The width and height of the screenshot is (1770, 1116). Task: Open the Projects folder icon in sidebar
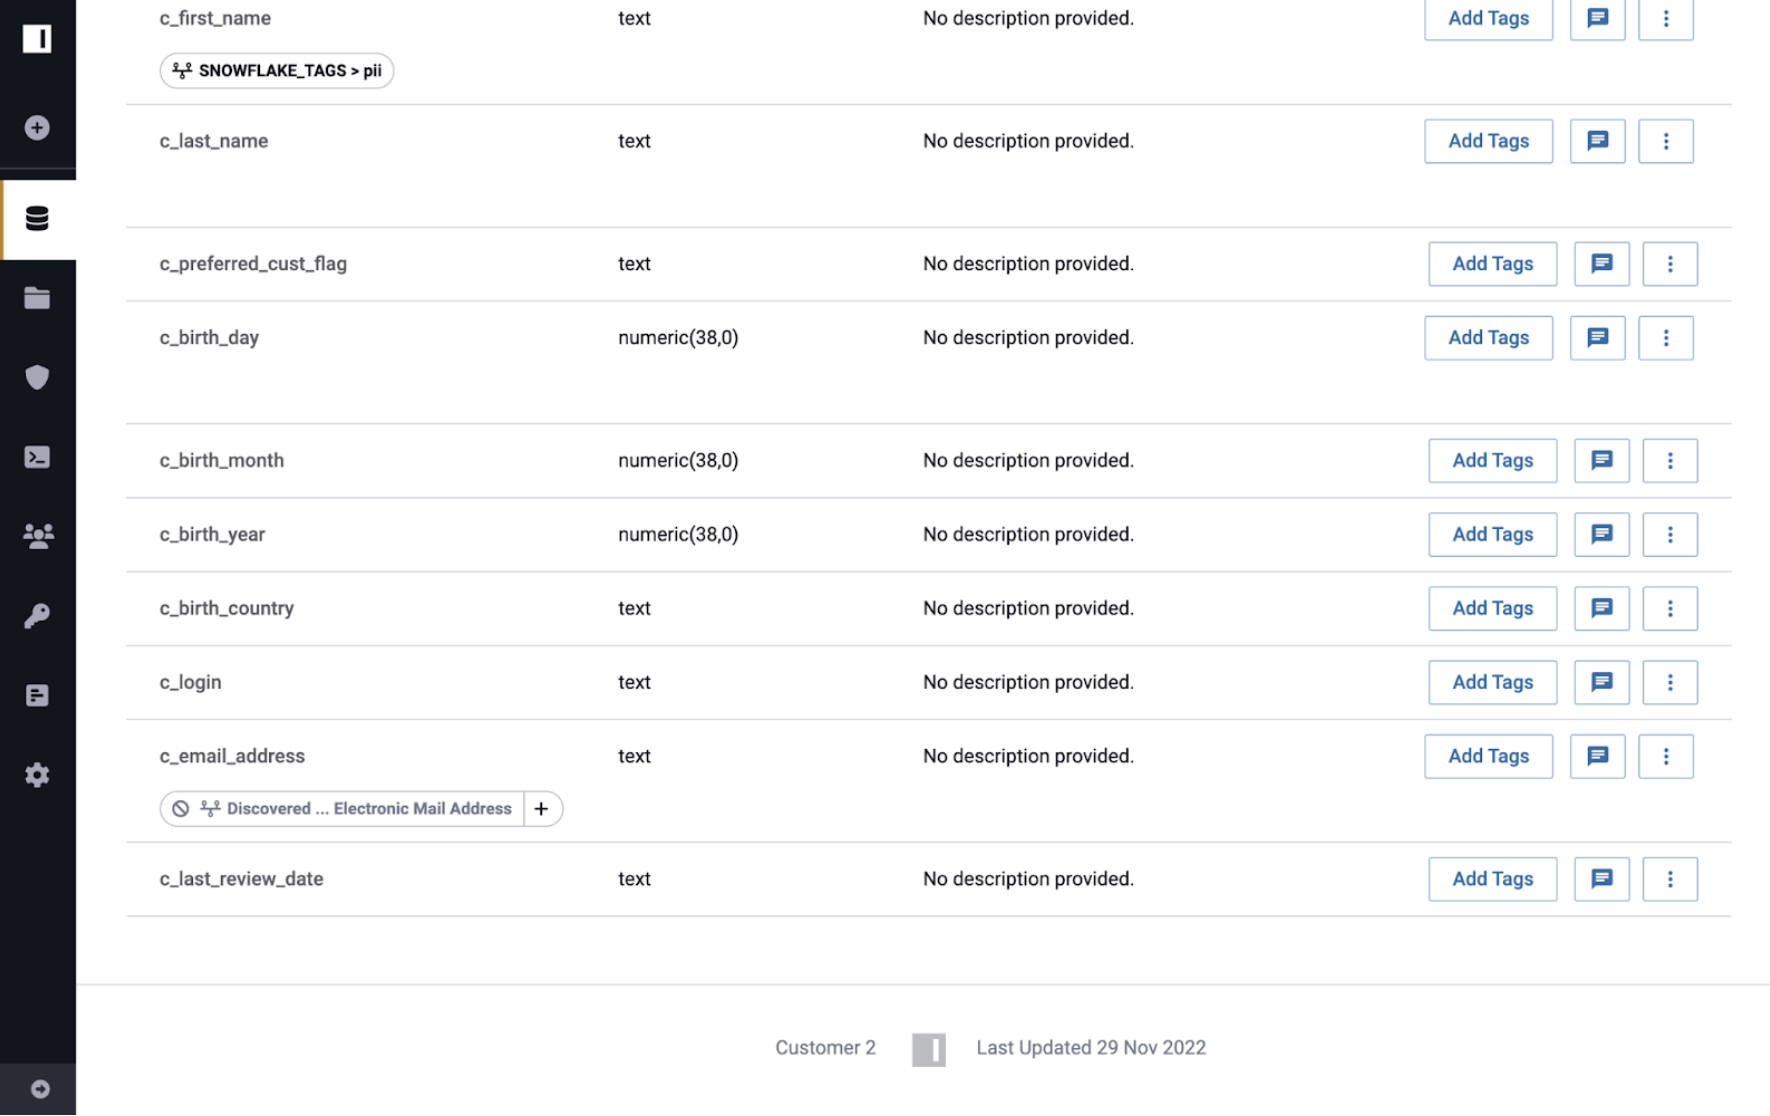[x=37, y=298]
